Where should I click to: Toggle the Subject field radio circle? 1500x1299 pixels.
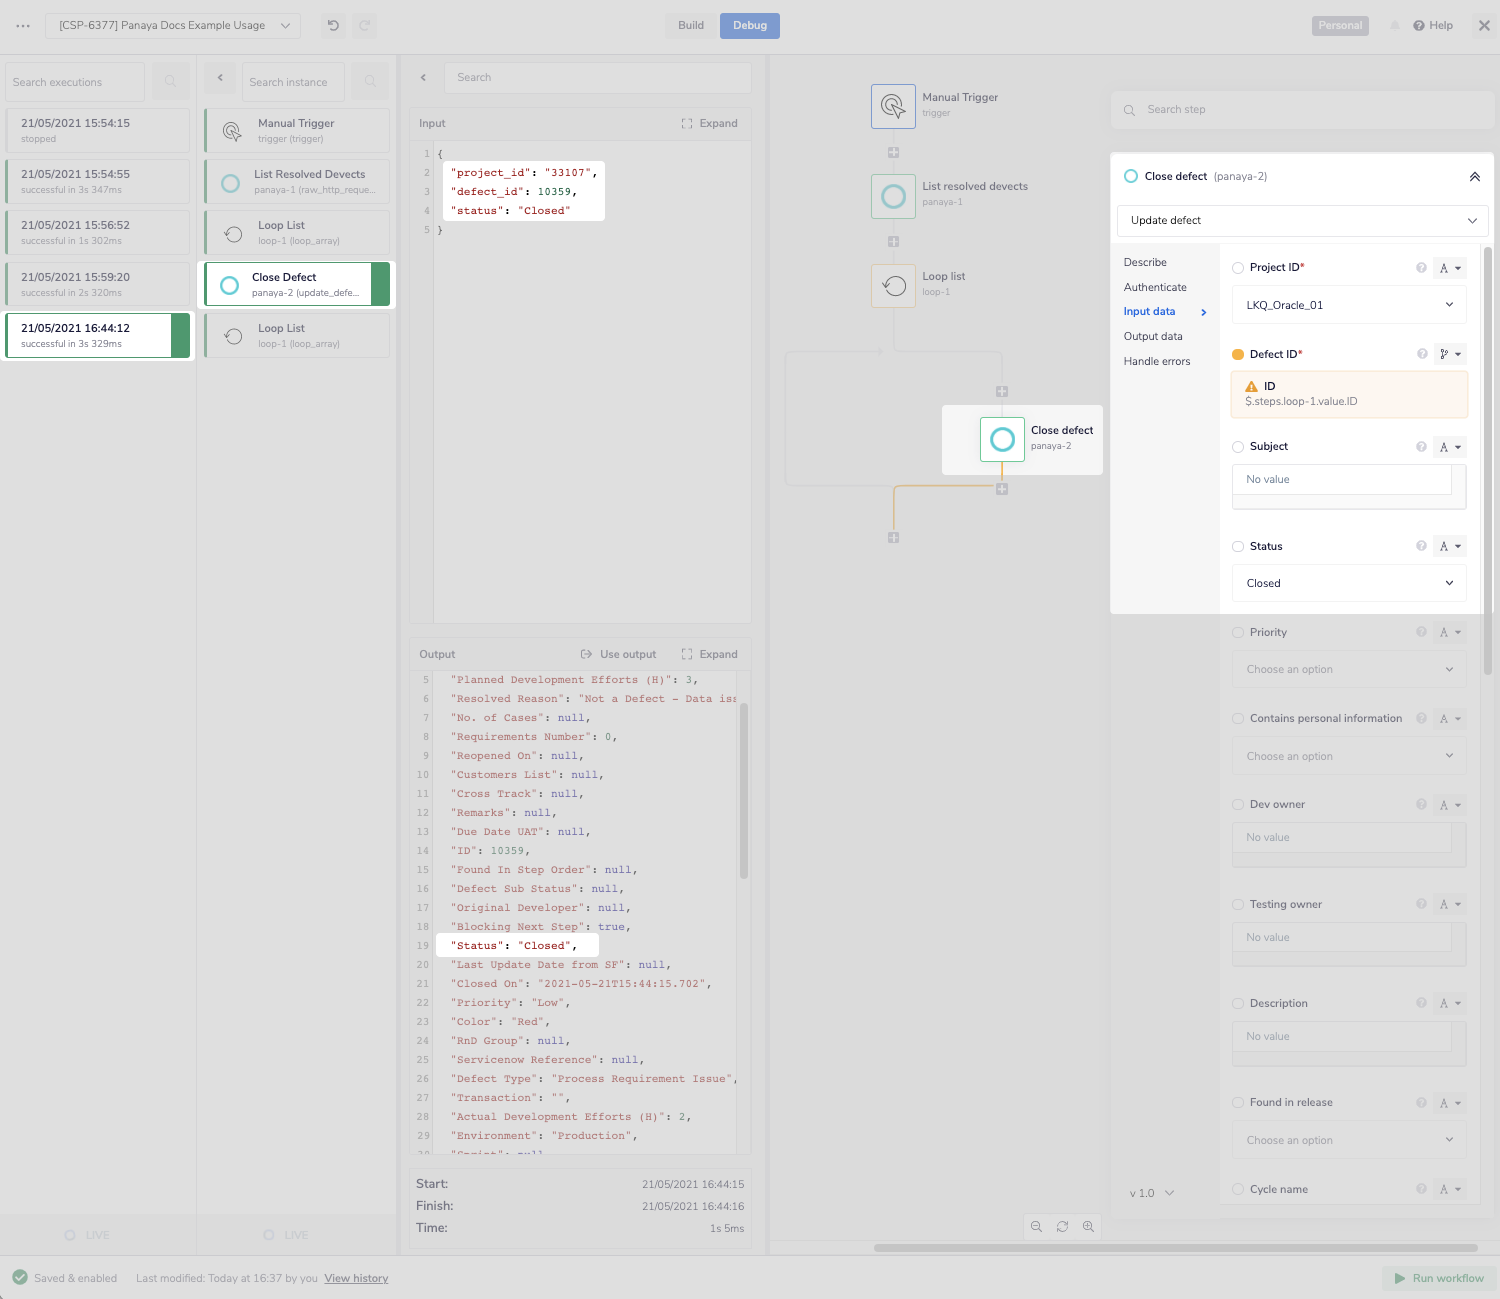[1238, 447]
